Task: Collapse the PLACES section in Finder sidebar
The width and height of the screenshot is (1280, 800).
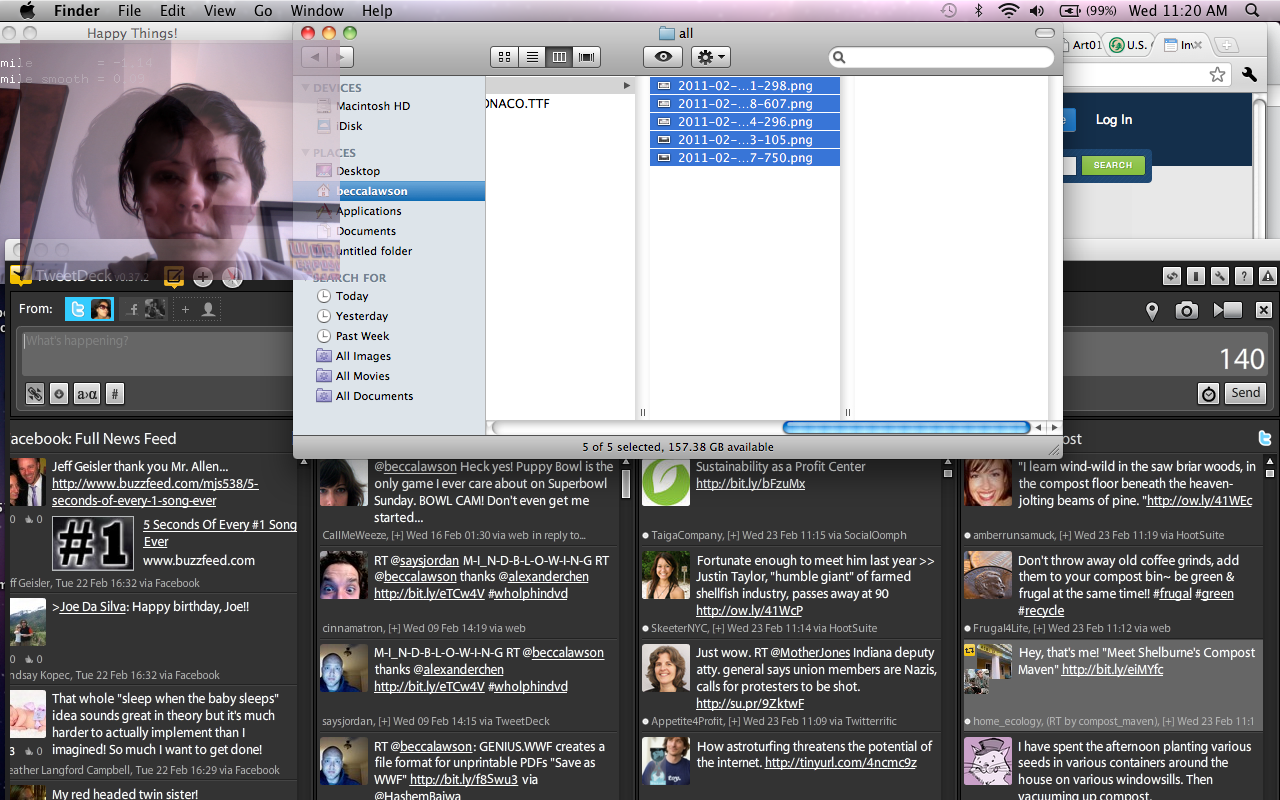Action: pyautogui.click(x=306, y=153)
